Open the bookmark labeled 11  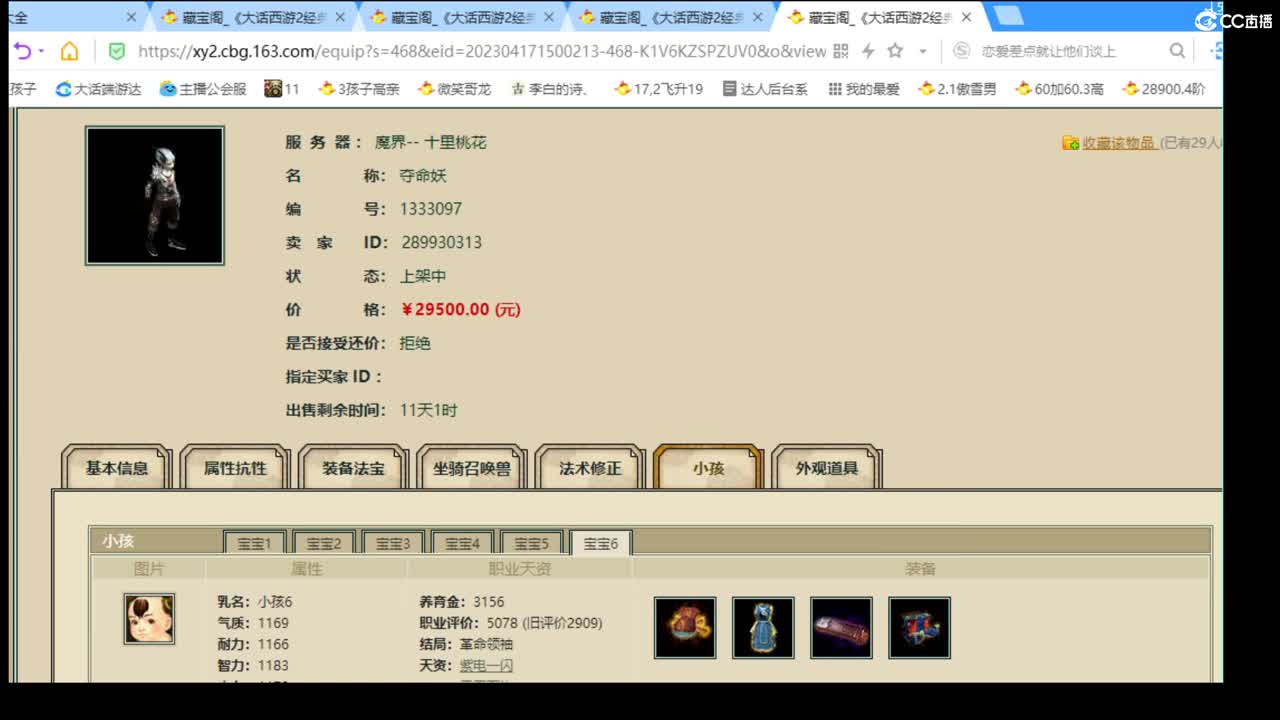coord(282,89)
